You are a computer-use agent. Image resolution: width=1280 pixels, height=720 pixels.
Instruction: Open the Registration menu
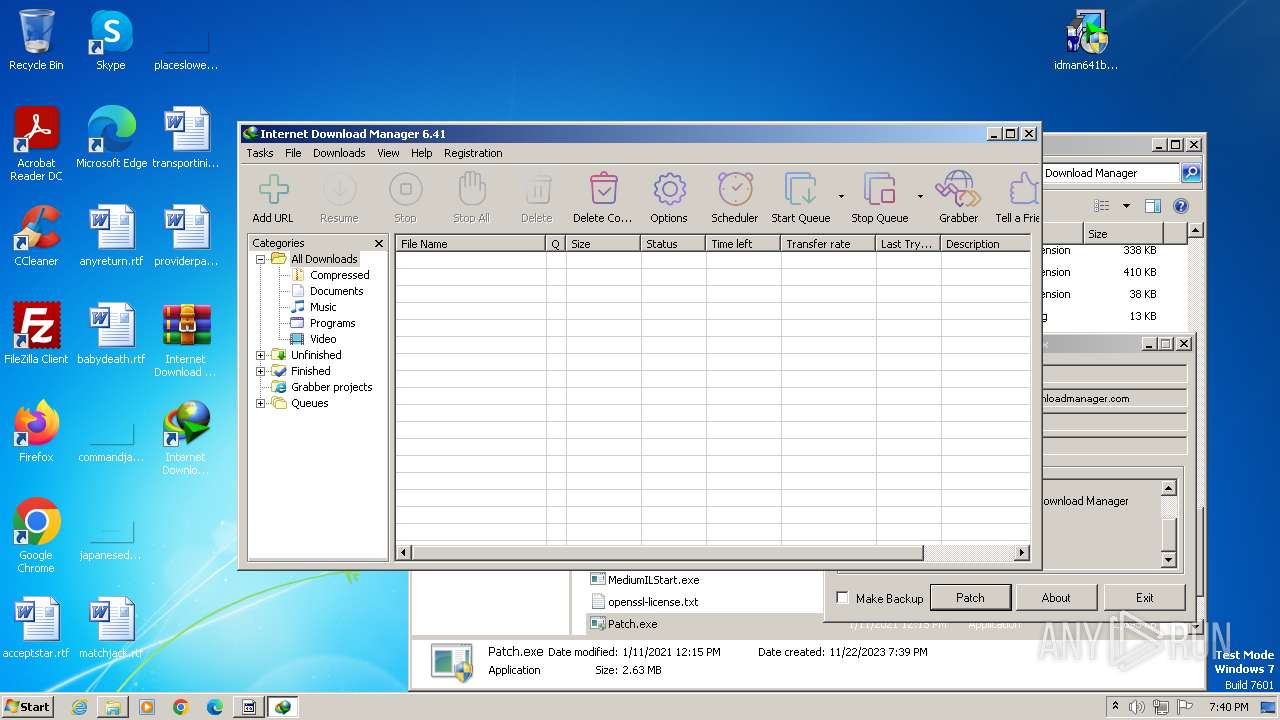click(473, 153)
